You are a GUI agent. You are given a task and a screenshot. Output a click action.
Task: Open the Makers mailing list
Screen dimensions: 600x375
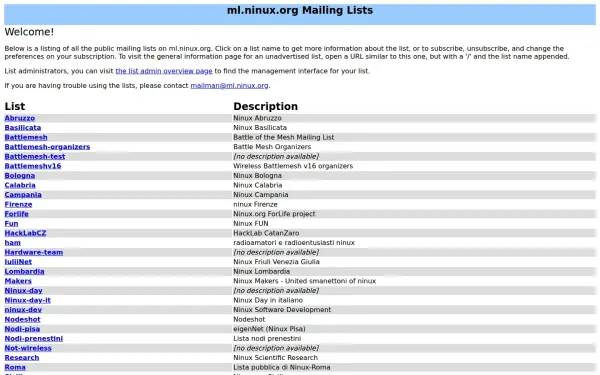[18, 281]
